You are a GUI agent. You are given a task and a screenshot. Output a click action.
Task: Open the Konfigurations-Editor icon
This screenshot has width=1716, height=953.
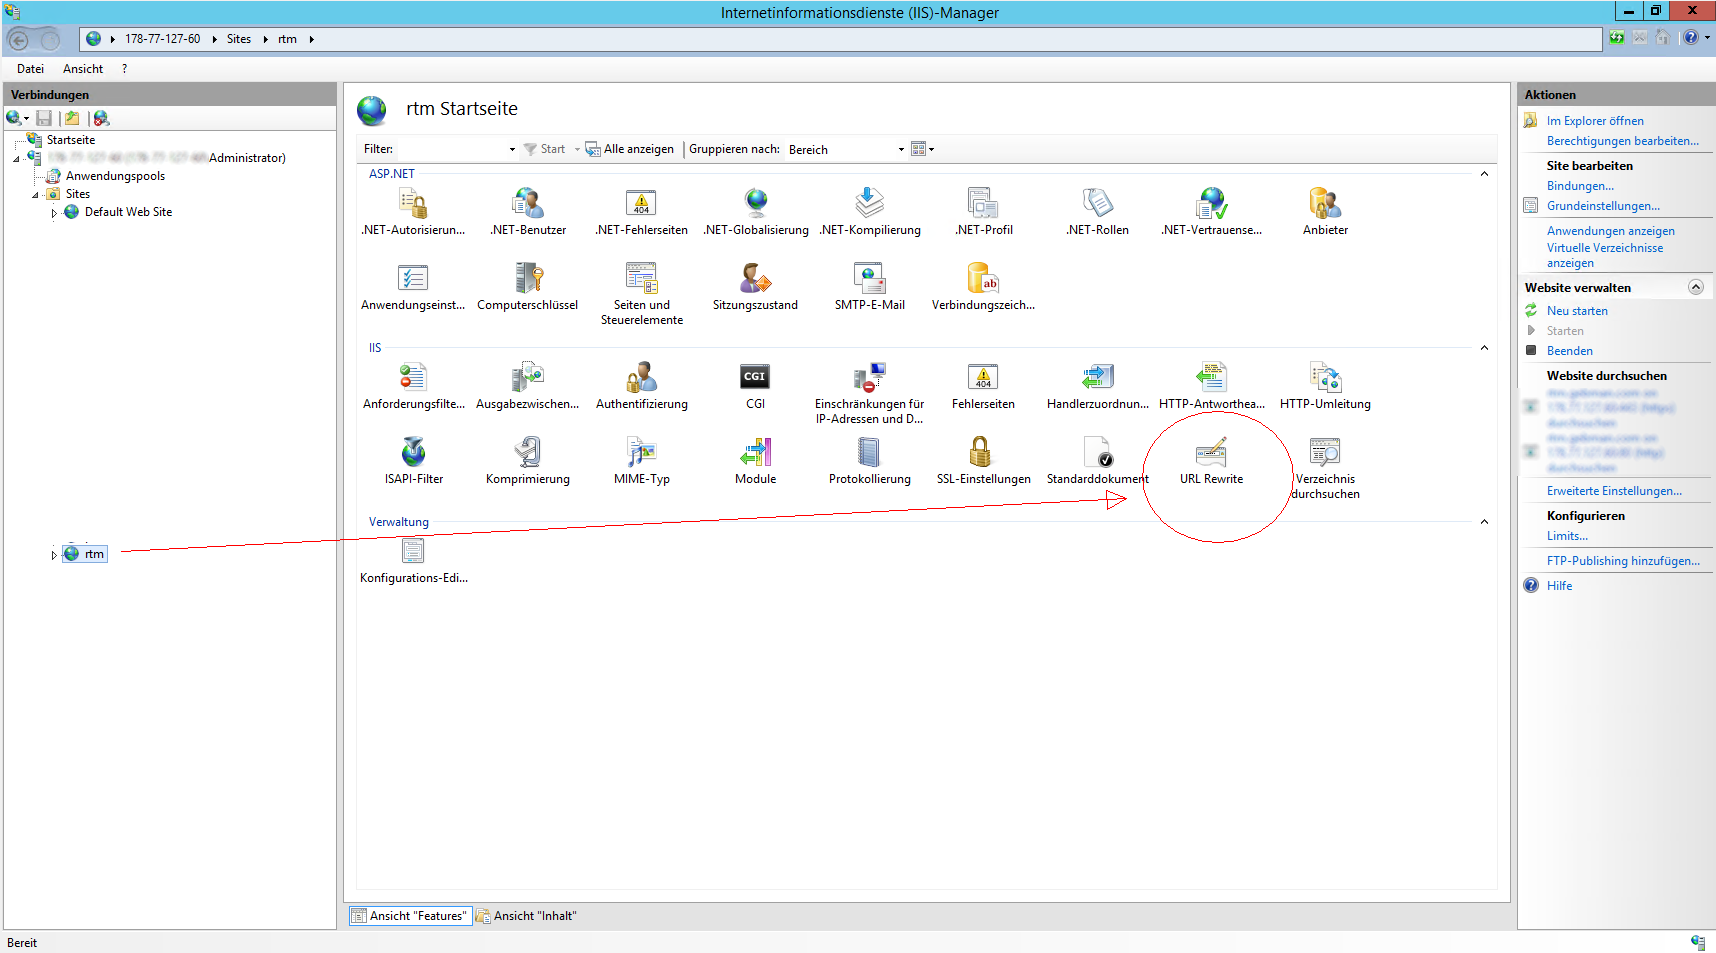413,553
